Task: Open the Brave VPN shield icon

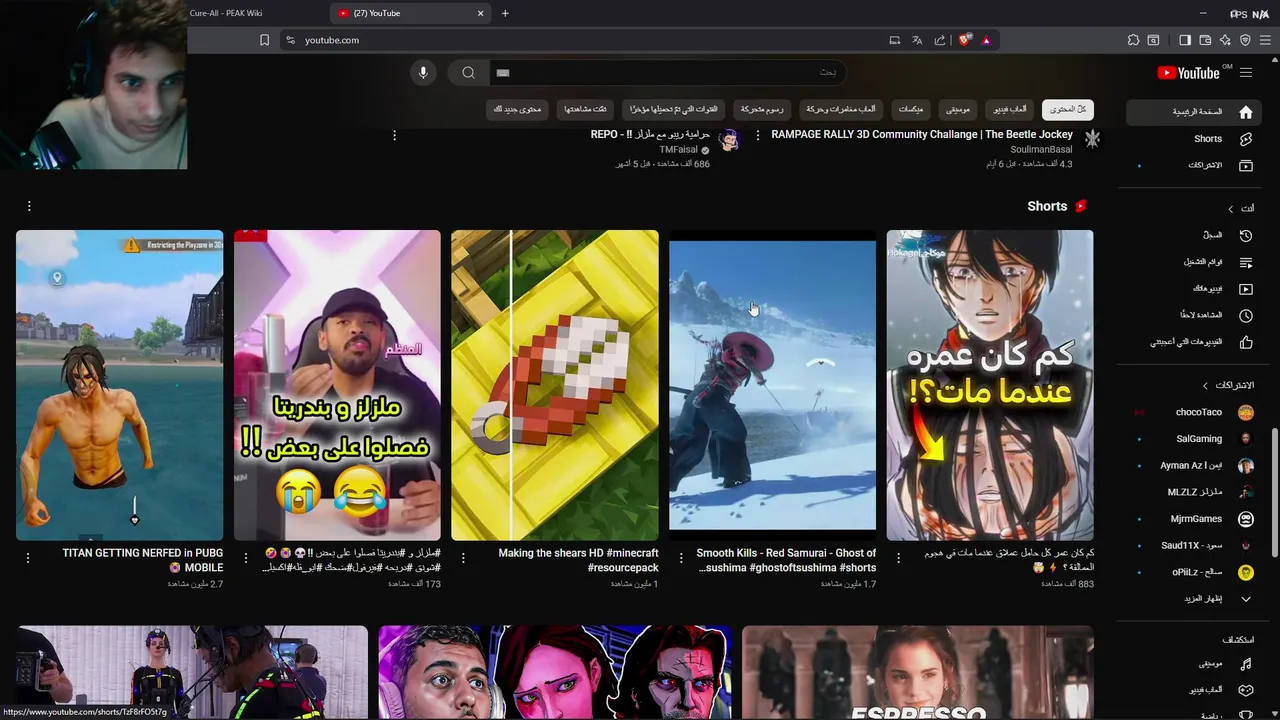Action: click(1245, 40)
